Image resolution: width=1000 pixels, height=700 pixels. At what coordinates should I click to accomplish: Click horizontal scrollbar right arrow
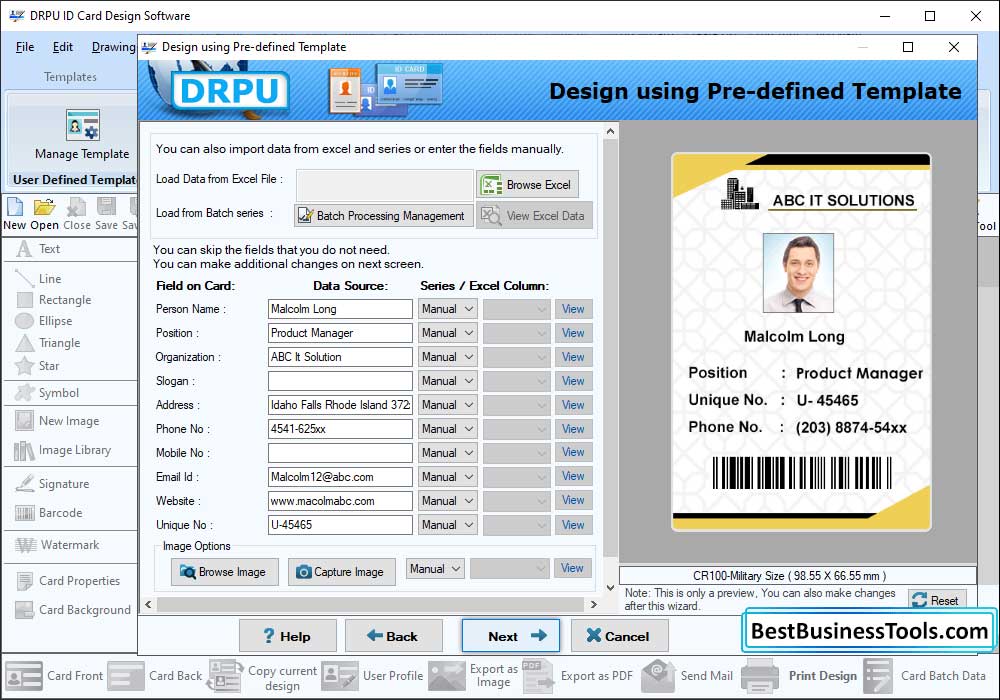click(x=594, y=604)
